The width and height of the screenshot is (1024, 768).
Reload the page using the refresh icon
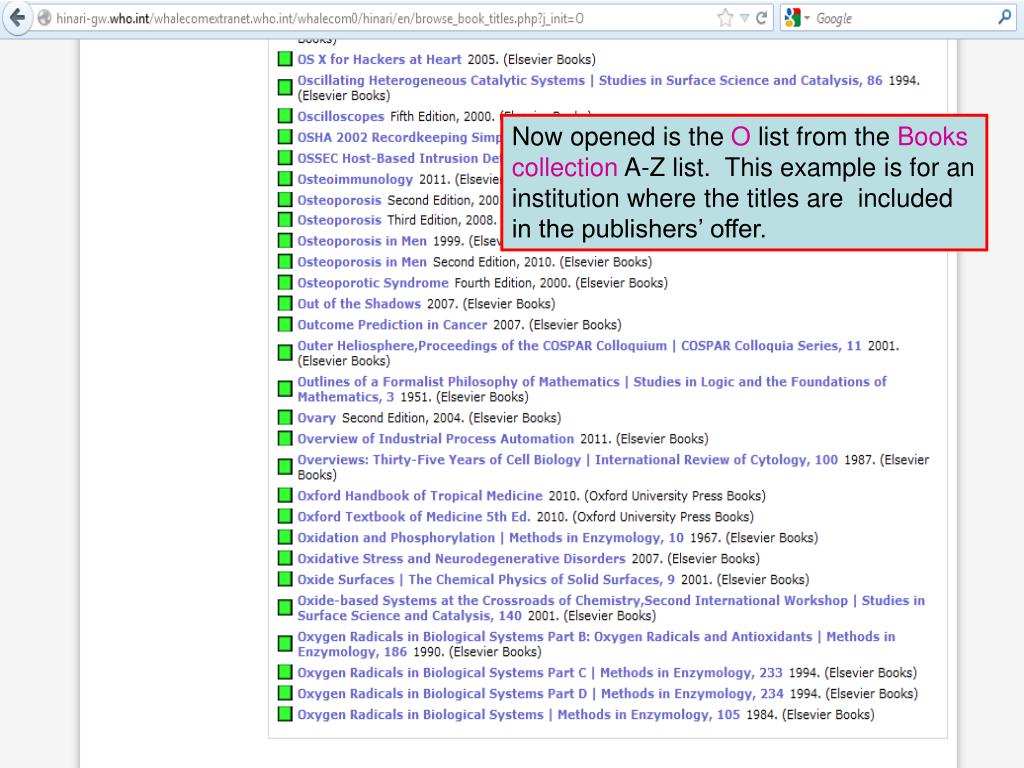pyautogui.click(x=761, y=18)
